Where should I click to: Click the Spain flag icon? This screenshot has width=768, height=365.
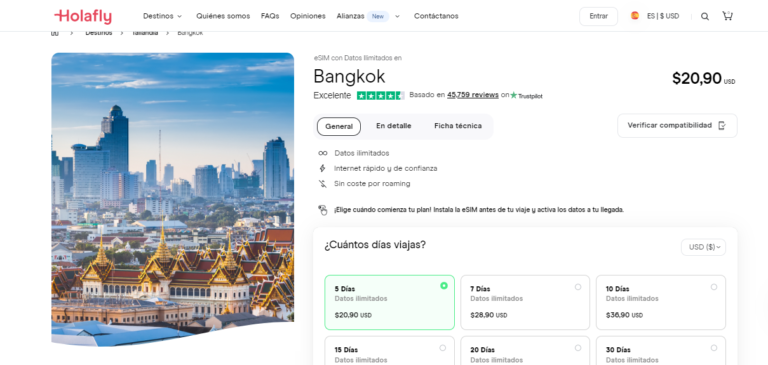(x=635, y=16)
